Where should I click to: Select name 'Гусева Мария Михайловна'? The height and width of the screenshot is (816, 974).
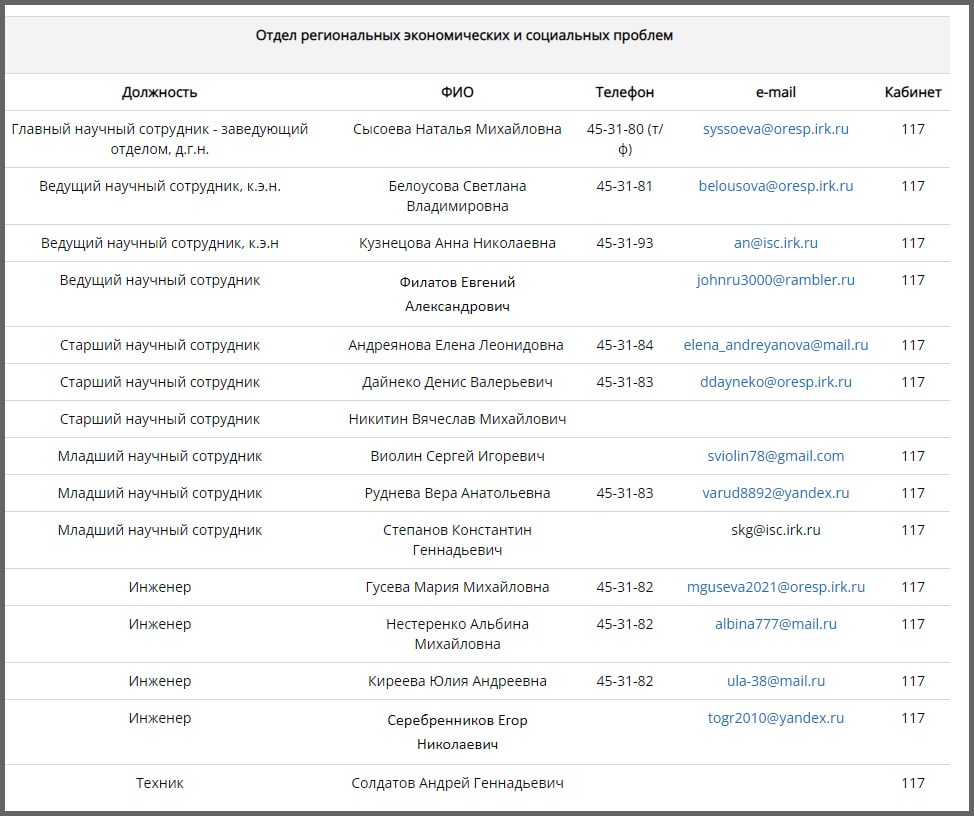457,587
